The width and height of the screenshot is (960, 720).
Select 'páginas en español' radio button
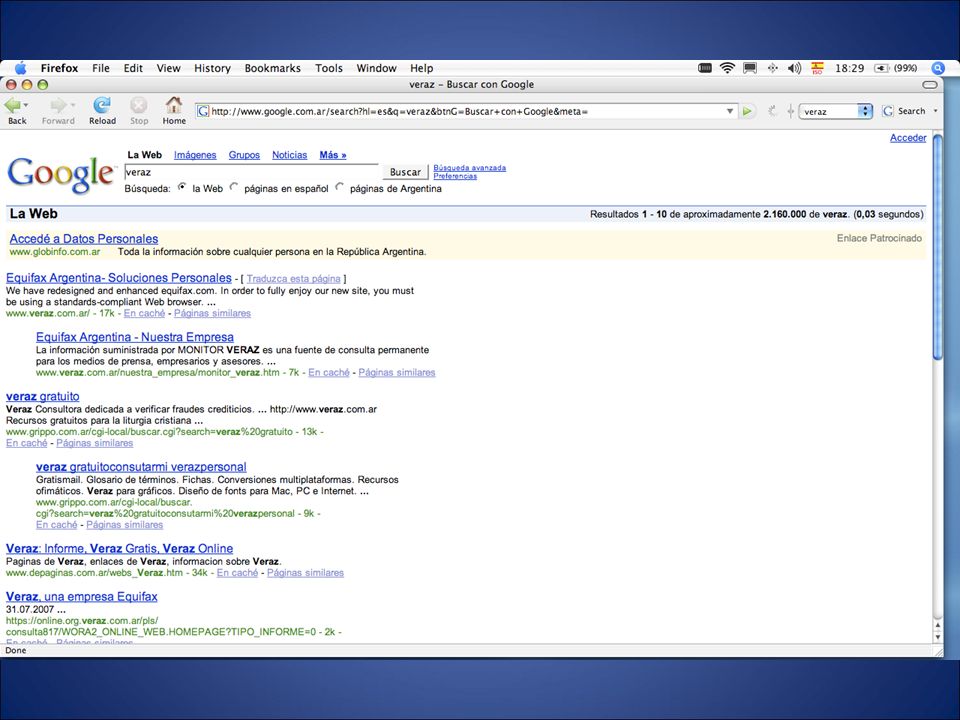coord(234,187)
